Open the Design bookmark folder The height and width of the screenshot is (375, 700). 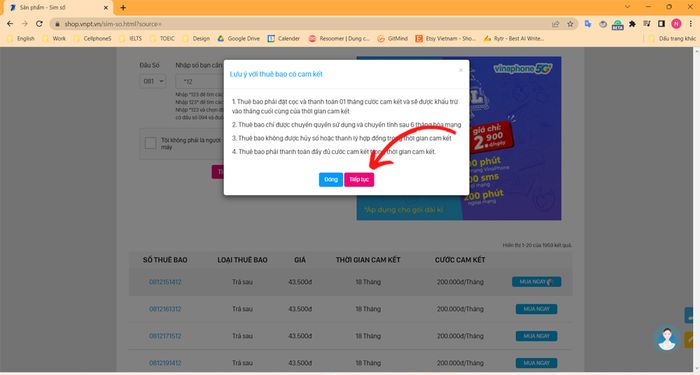click(x=196, y=39)
